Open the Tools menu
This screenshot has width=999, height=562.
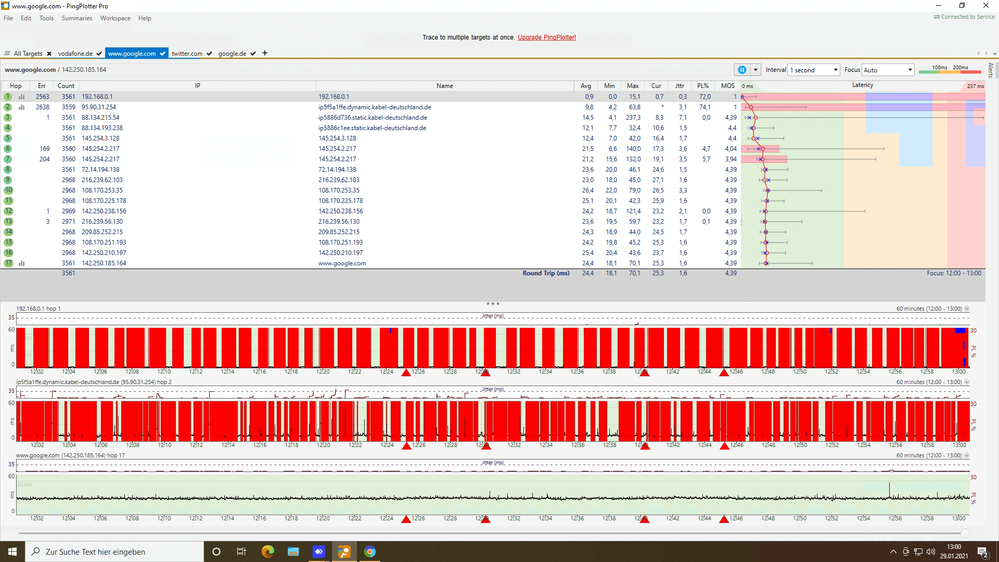(x=47, y=18)
